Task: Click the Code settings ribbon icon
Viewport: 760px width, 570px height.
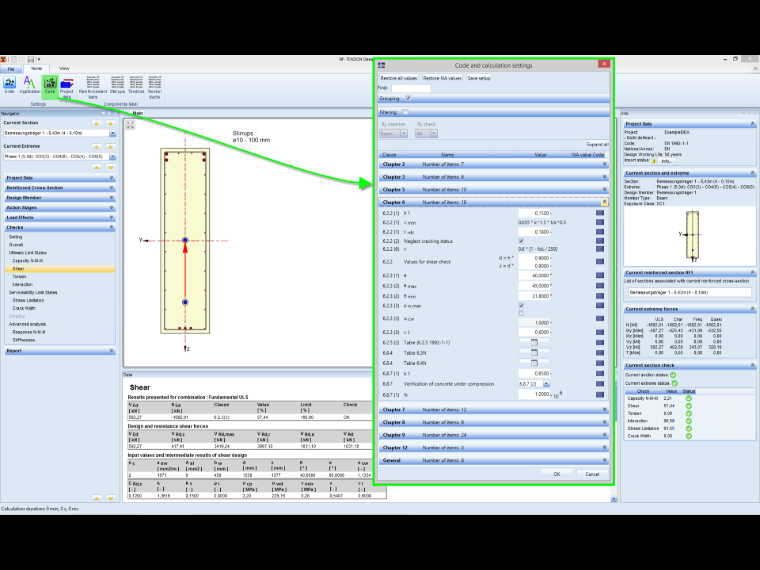Action: point(50,85)
